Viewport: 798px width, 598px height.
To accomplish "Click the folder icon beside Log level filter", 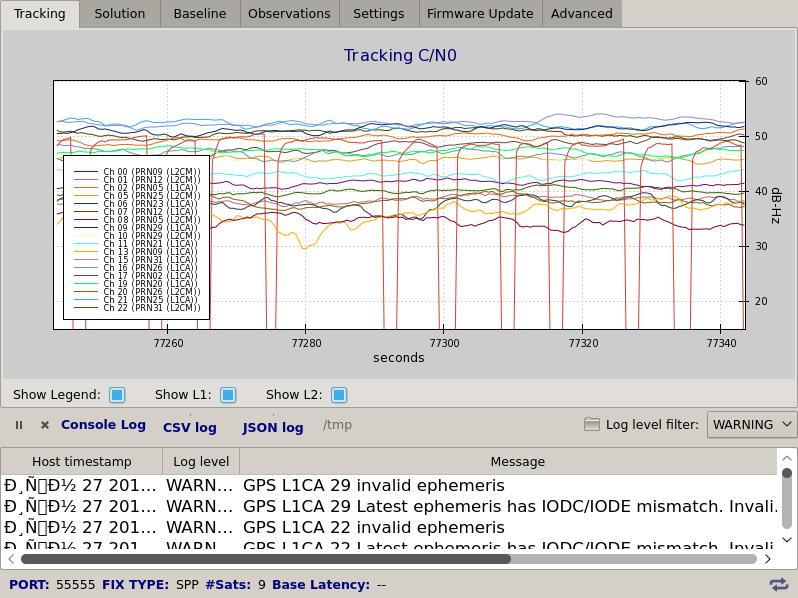I will pos(592,425).
